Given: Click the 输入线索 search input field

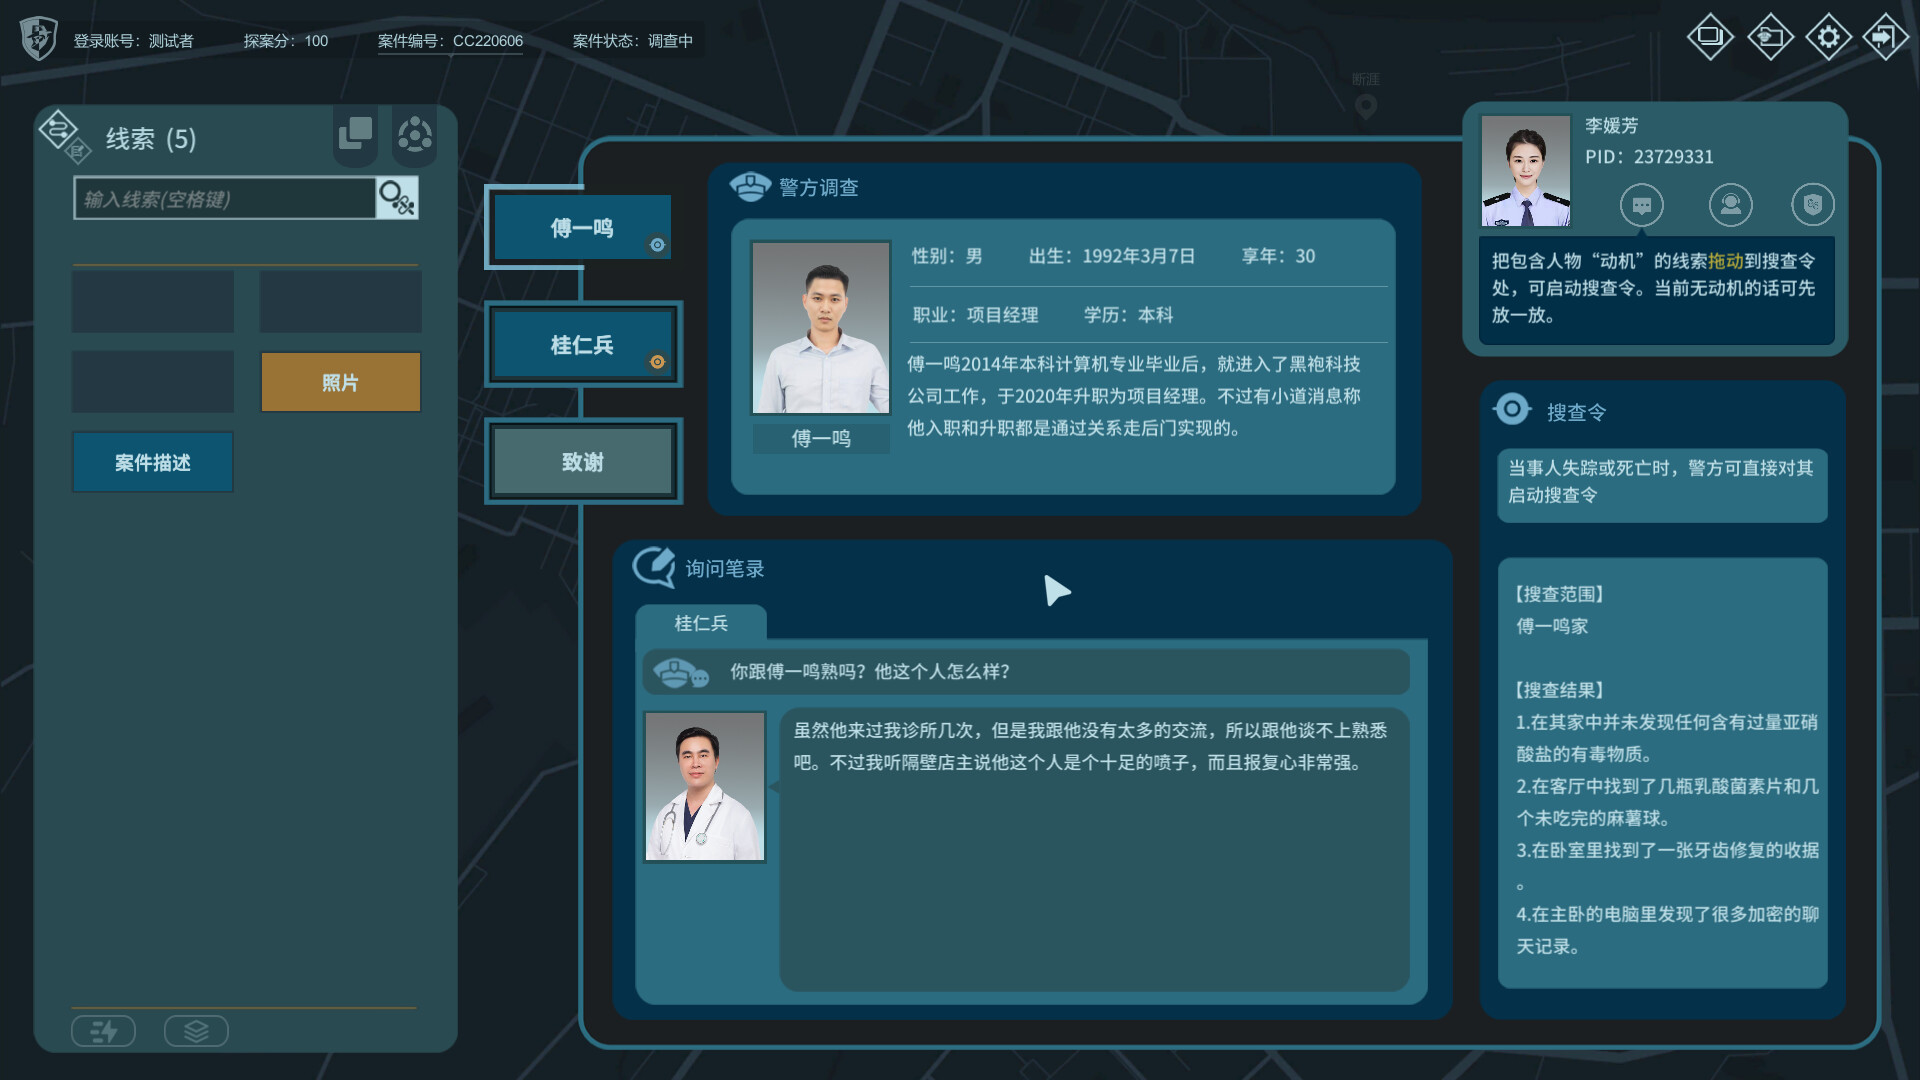Looking at the screenshot, I should click(x=225, y=197).
